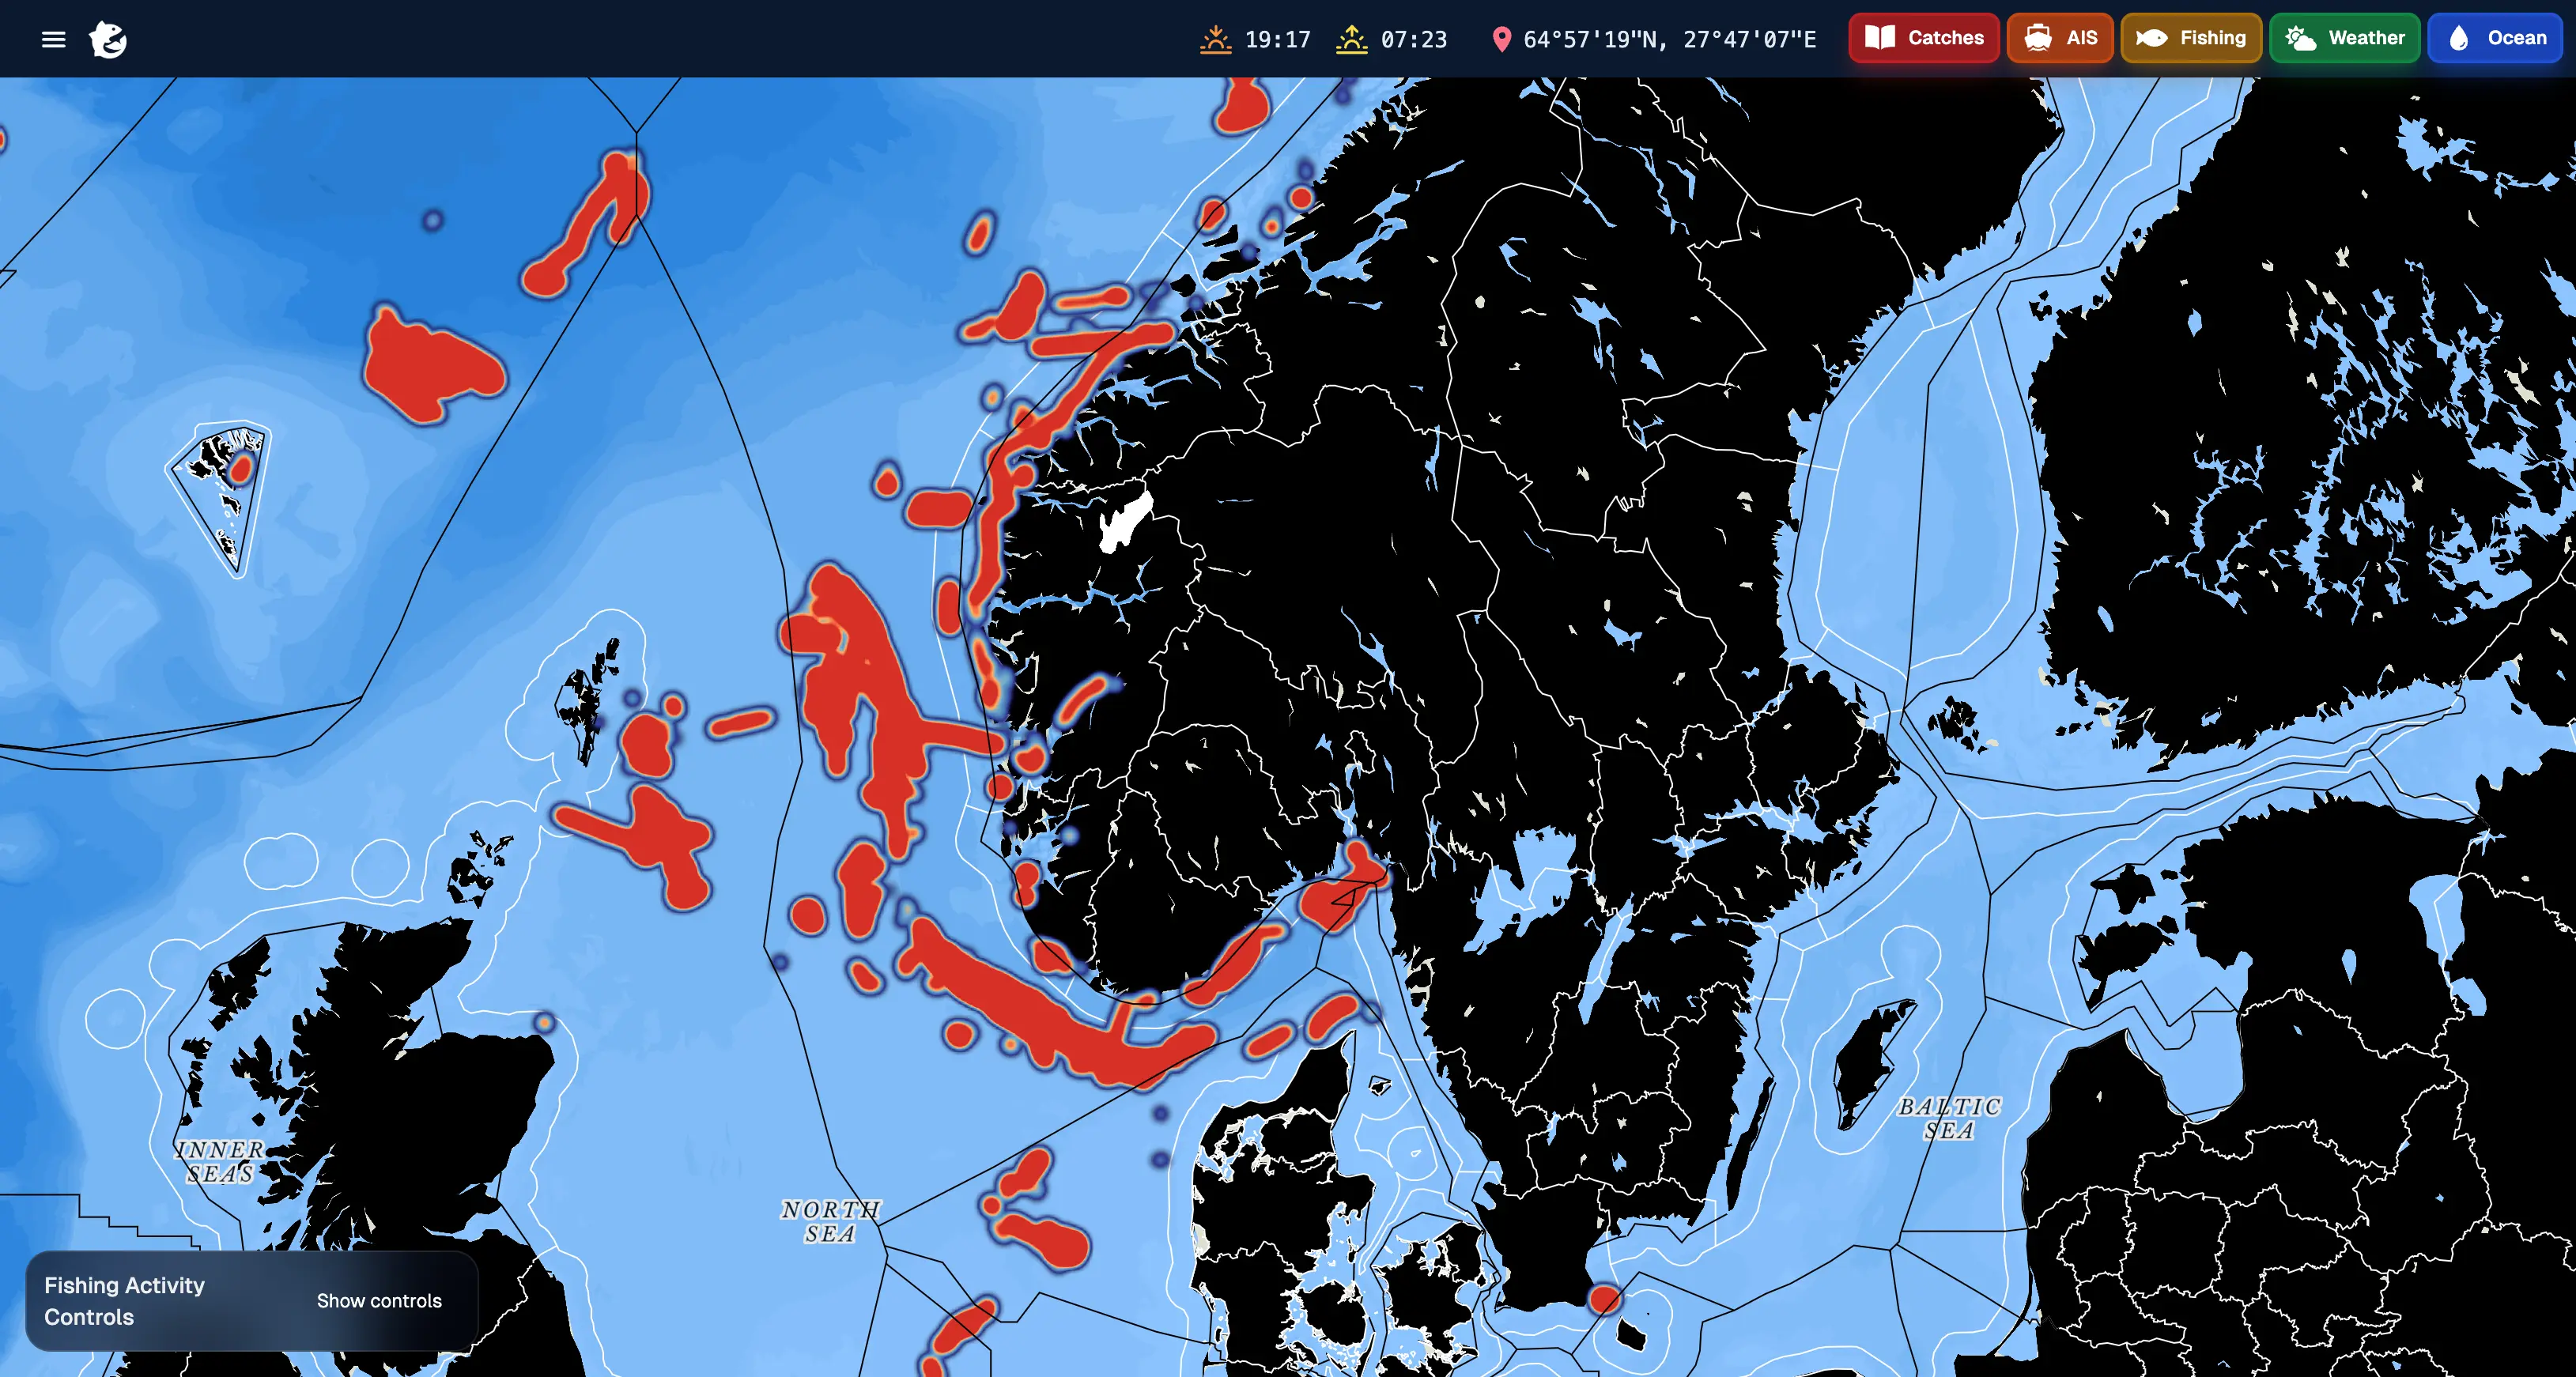Click the 19:17 sunset time

1277,39
